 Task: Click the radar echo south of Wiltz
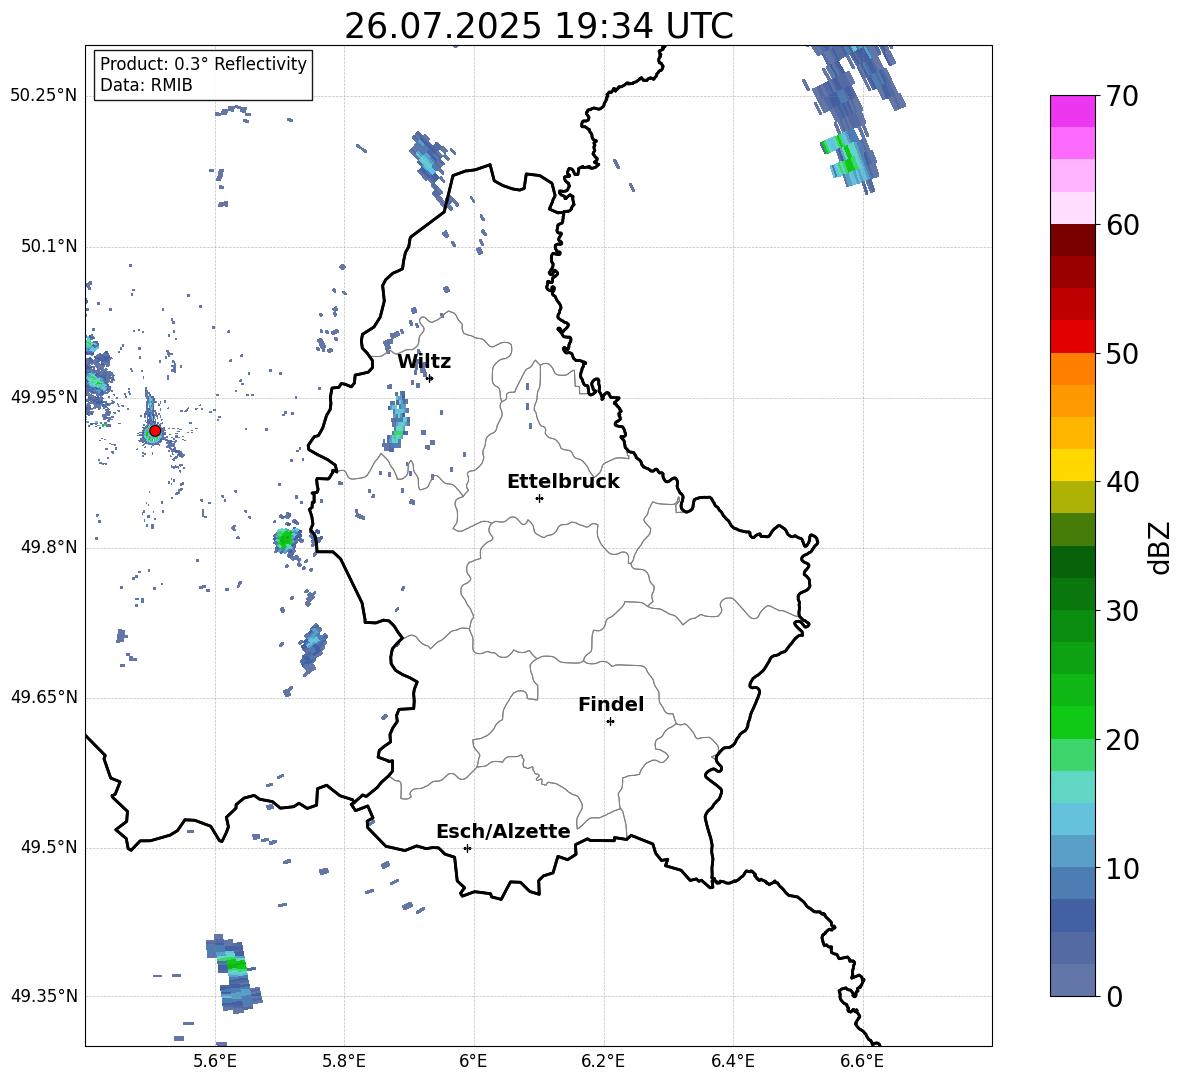[x=397, y=423]
